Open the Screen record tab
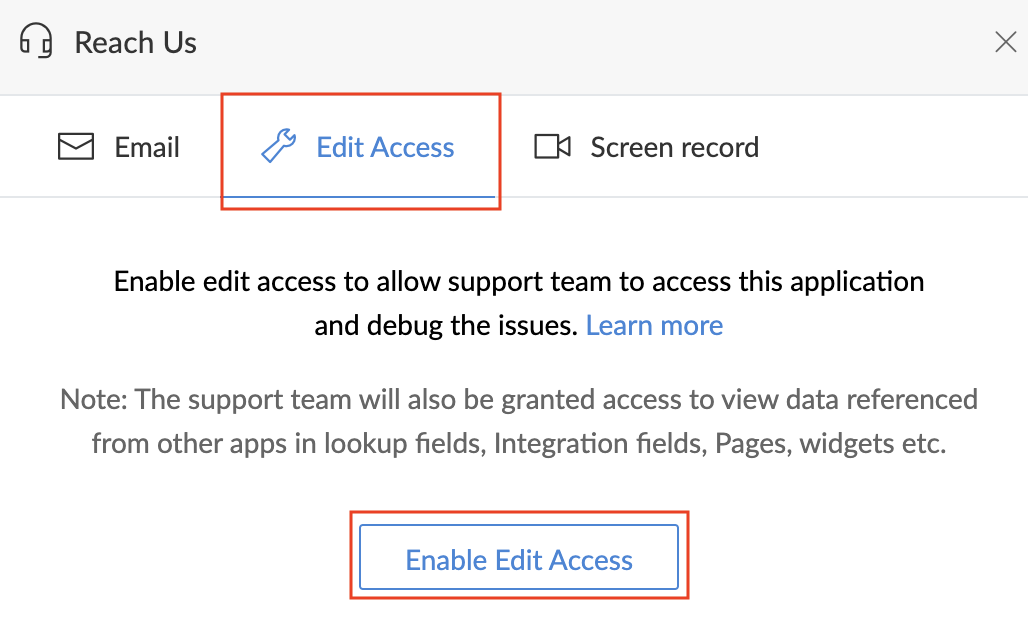 click(x=674, y=148)
